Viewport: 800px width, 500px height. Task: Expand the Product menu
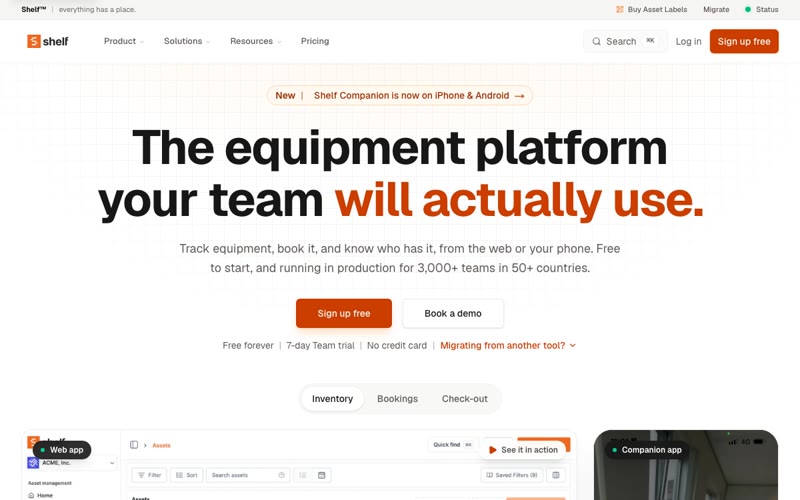(x=124, y=41)
